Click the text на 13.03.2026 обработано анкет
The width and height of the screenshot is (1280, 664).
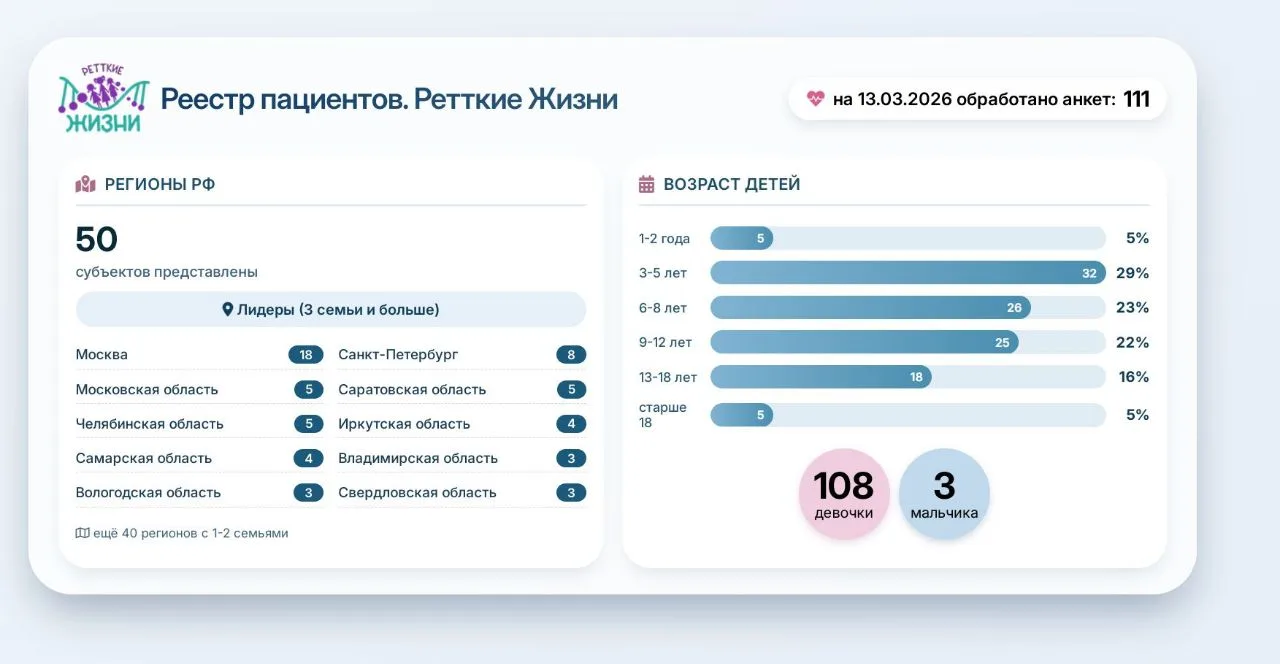point(974,99)
